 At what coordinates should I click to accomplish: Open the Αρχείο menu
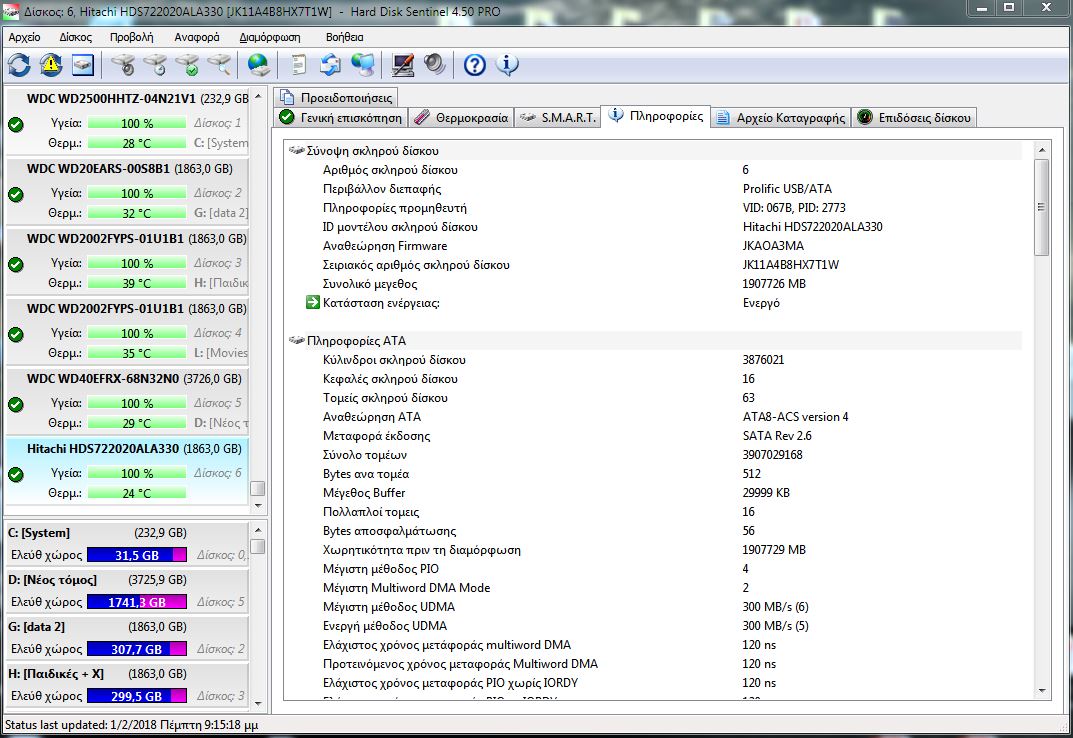coord(24,36)
